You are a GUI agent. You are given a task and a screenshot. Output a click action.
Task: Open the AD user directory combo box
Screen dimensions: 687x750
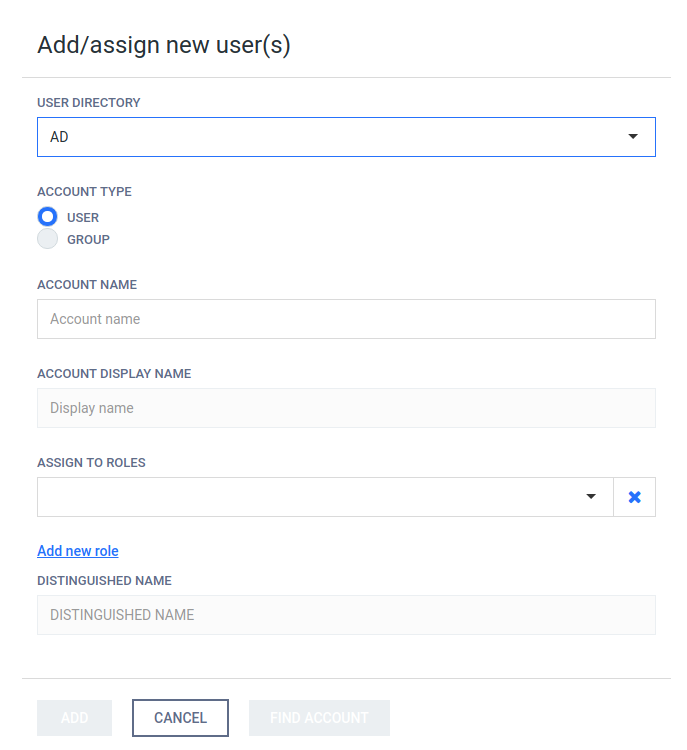[x=346, y=137]
